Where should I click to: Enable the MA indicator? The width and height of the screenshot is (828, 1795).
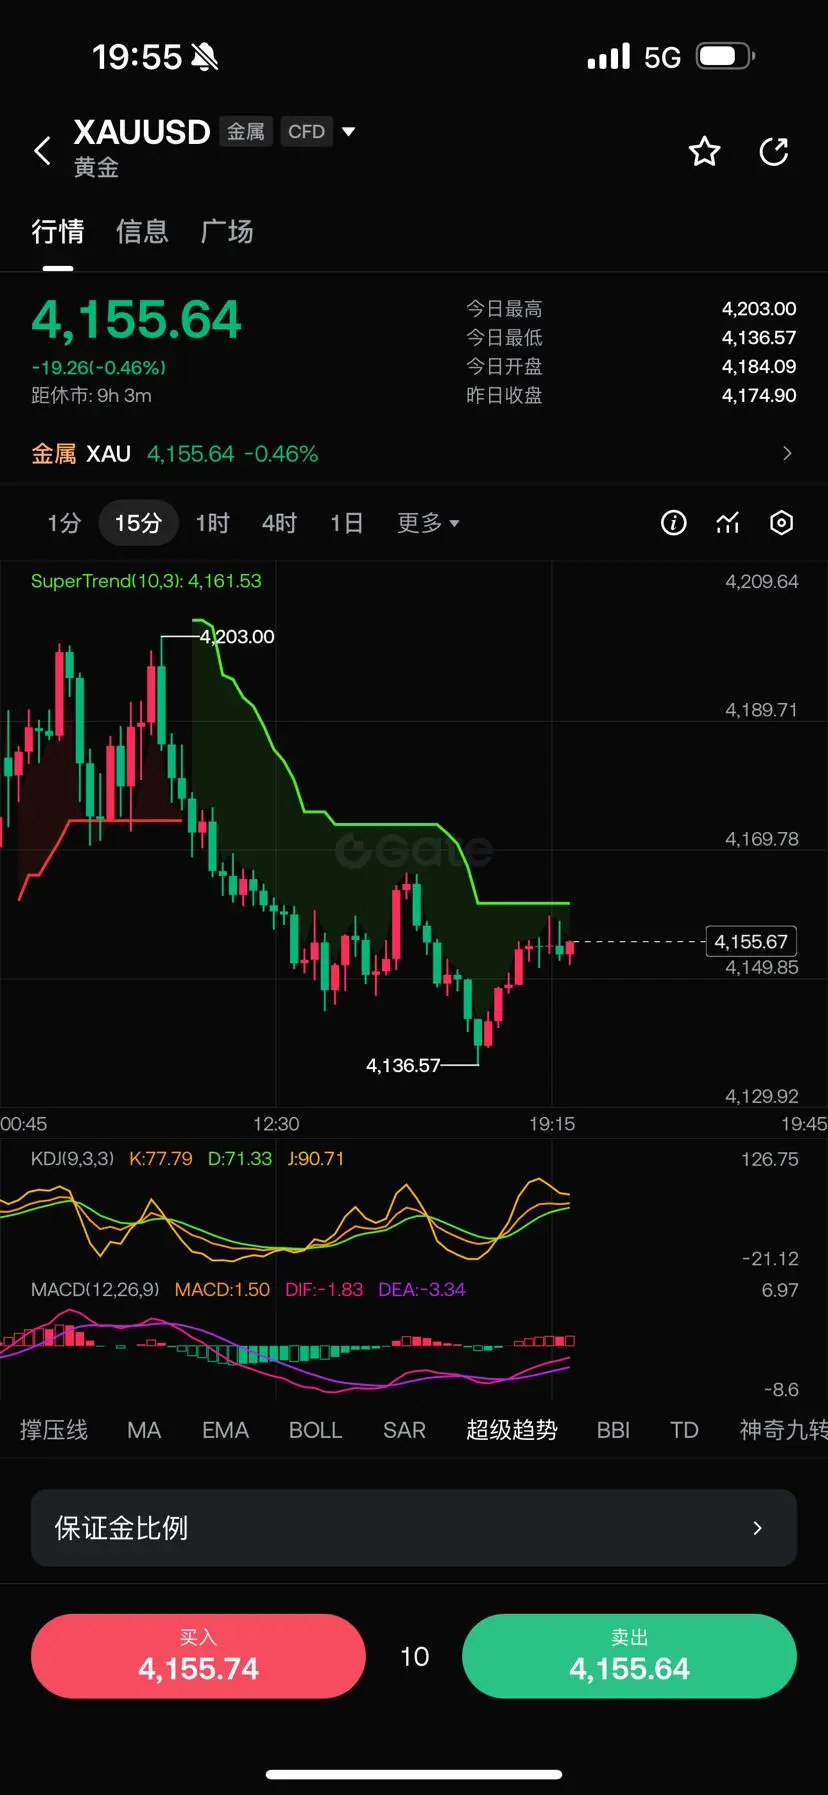(x=144, y=1430)
